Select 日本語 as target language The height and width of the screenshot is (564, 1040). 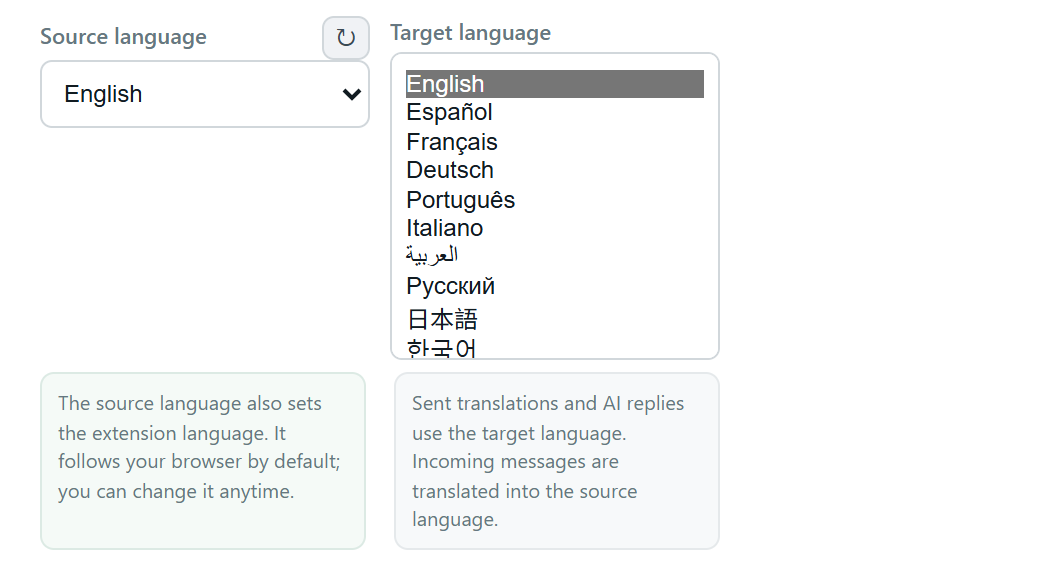554,319
